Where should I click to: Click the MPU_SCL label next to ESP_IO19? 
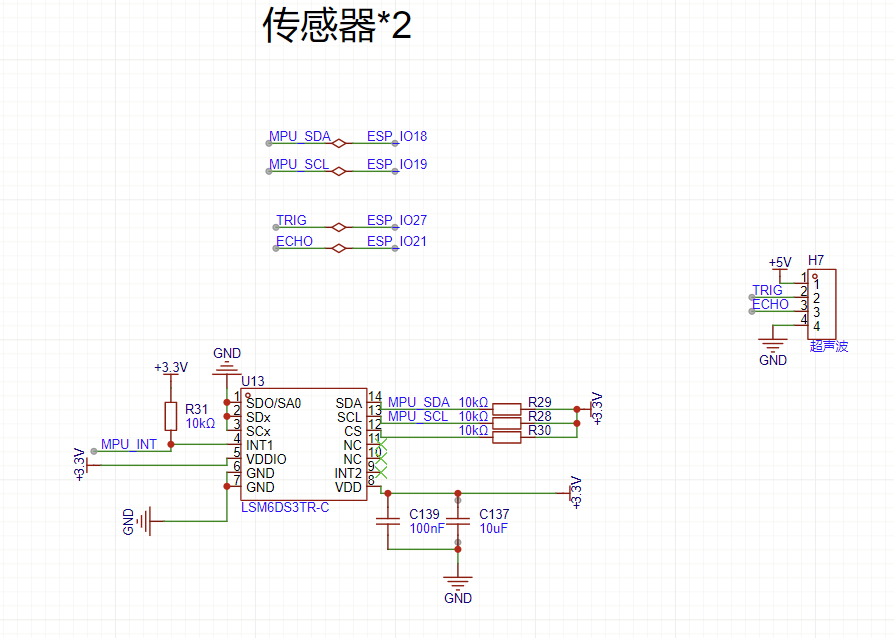pos(299,164)
